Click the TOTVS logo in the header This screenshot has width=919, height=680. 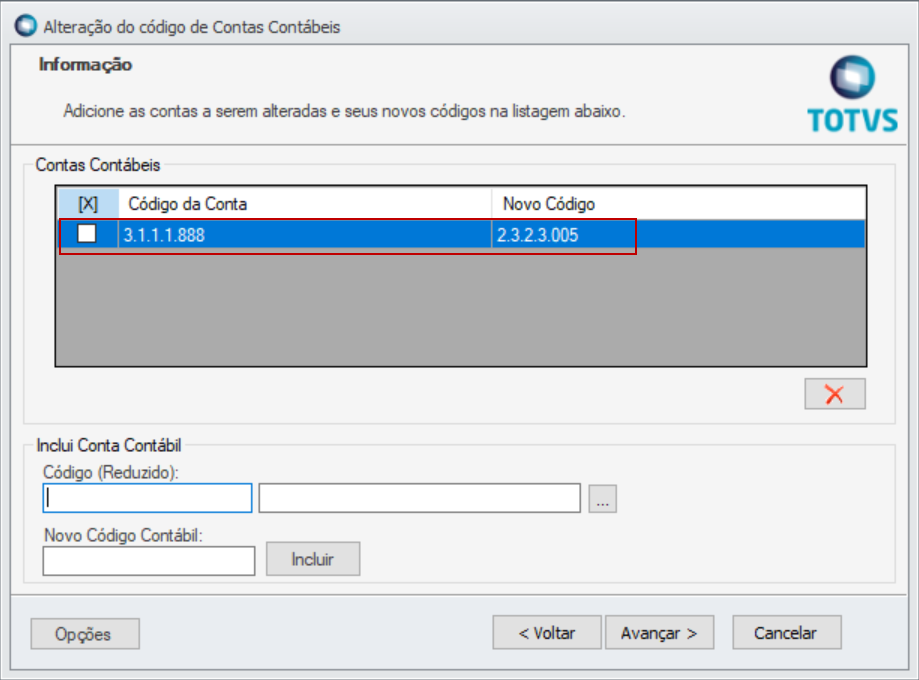point(852,94)
